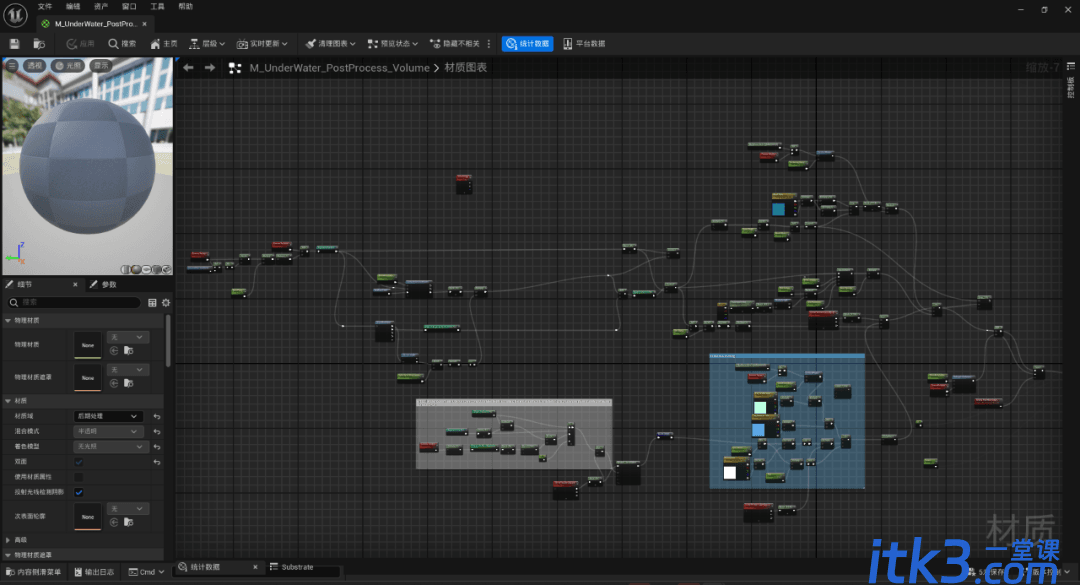Close the M_UnderWater_PostPro... tab
The height and width of the screenshot is (585, 1080).
(145, 23)
